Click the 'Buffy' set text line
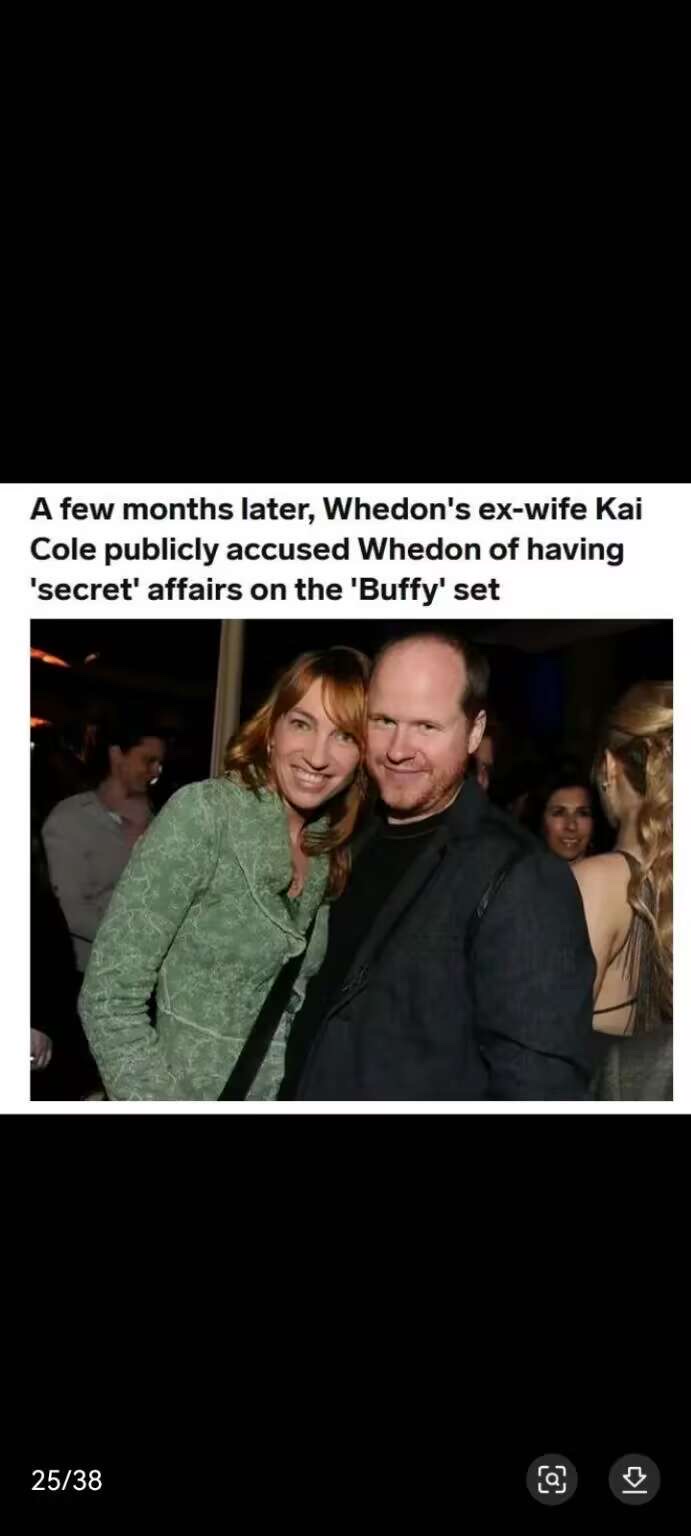The image size is (691, 1536). pyautogui.click(x=265, y=589)
